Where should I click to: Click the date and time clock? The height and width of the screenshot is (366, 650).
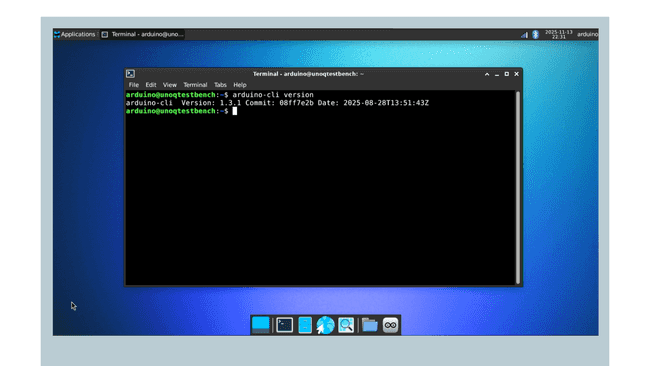point(558,34)
